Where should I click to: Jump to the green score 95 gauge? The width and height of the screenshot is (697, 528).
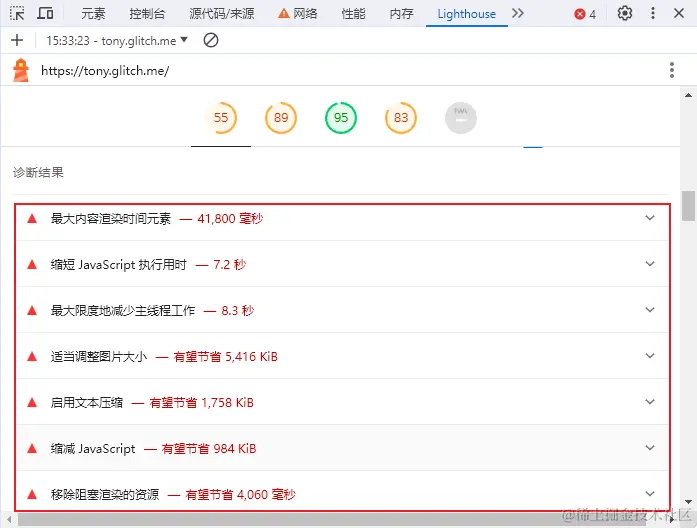coord(340,118)
